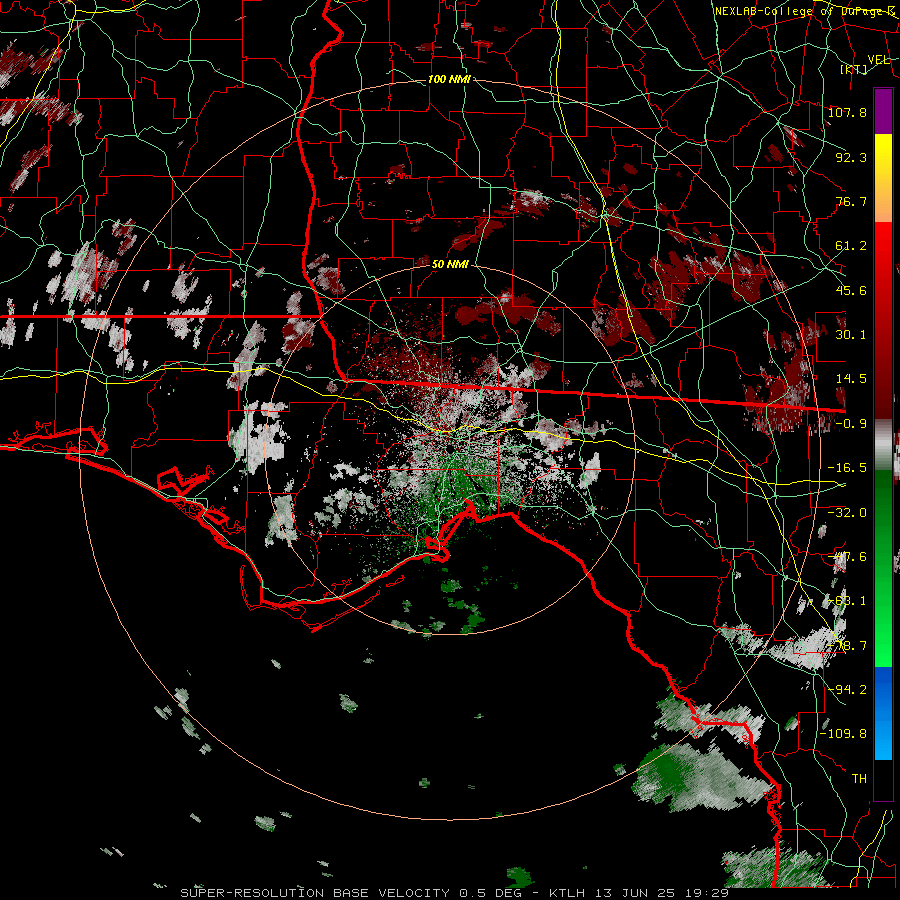Image resolution: width=900 pixels, height=900 pixels.
Task: Click the -94.2 value on velocity scale
Action: point(847,689)
